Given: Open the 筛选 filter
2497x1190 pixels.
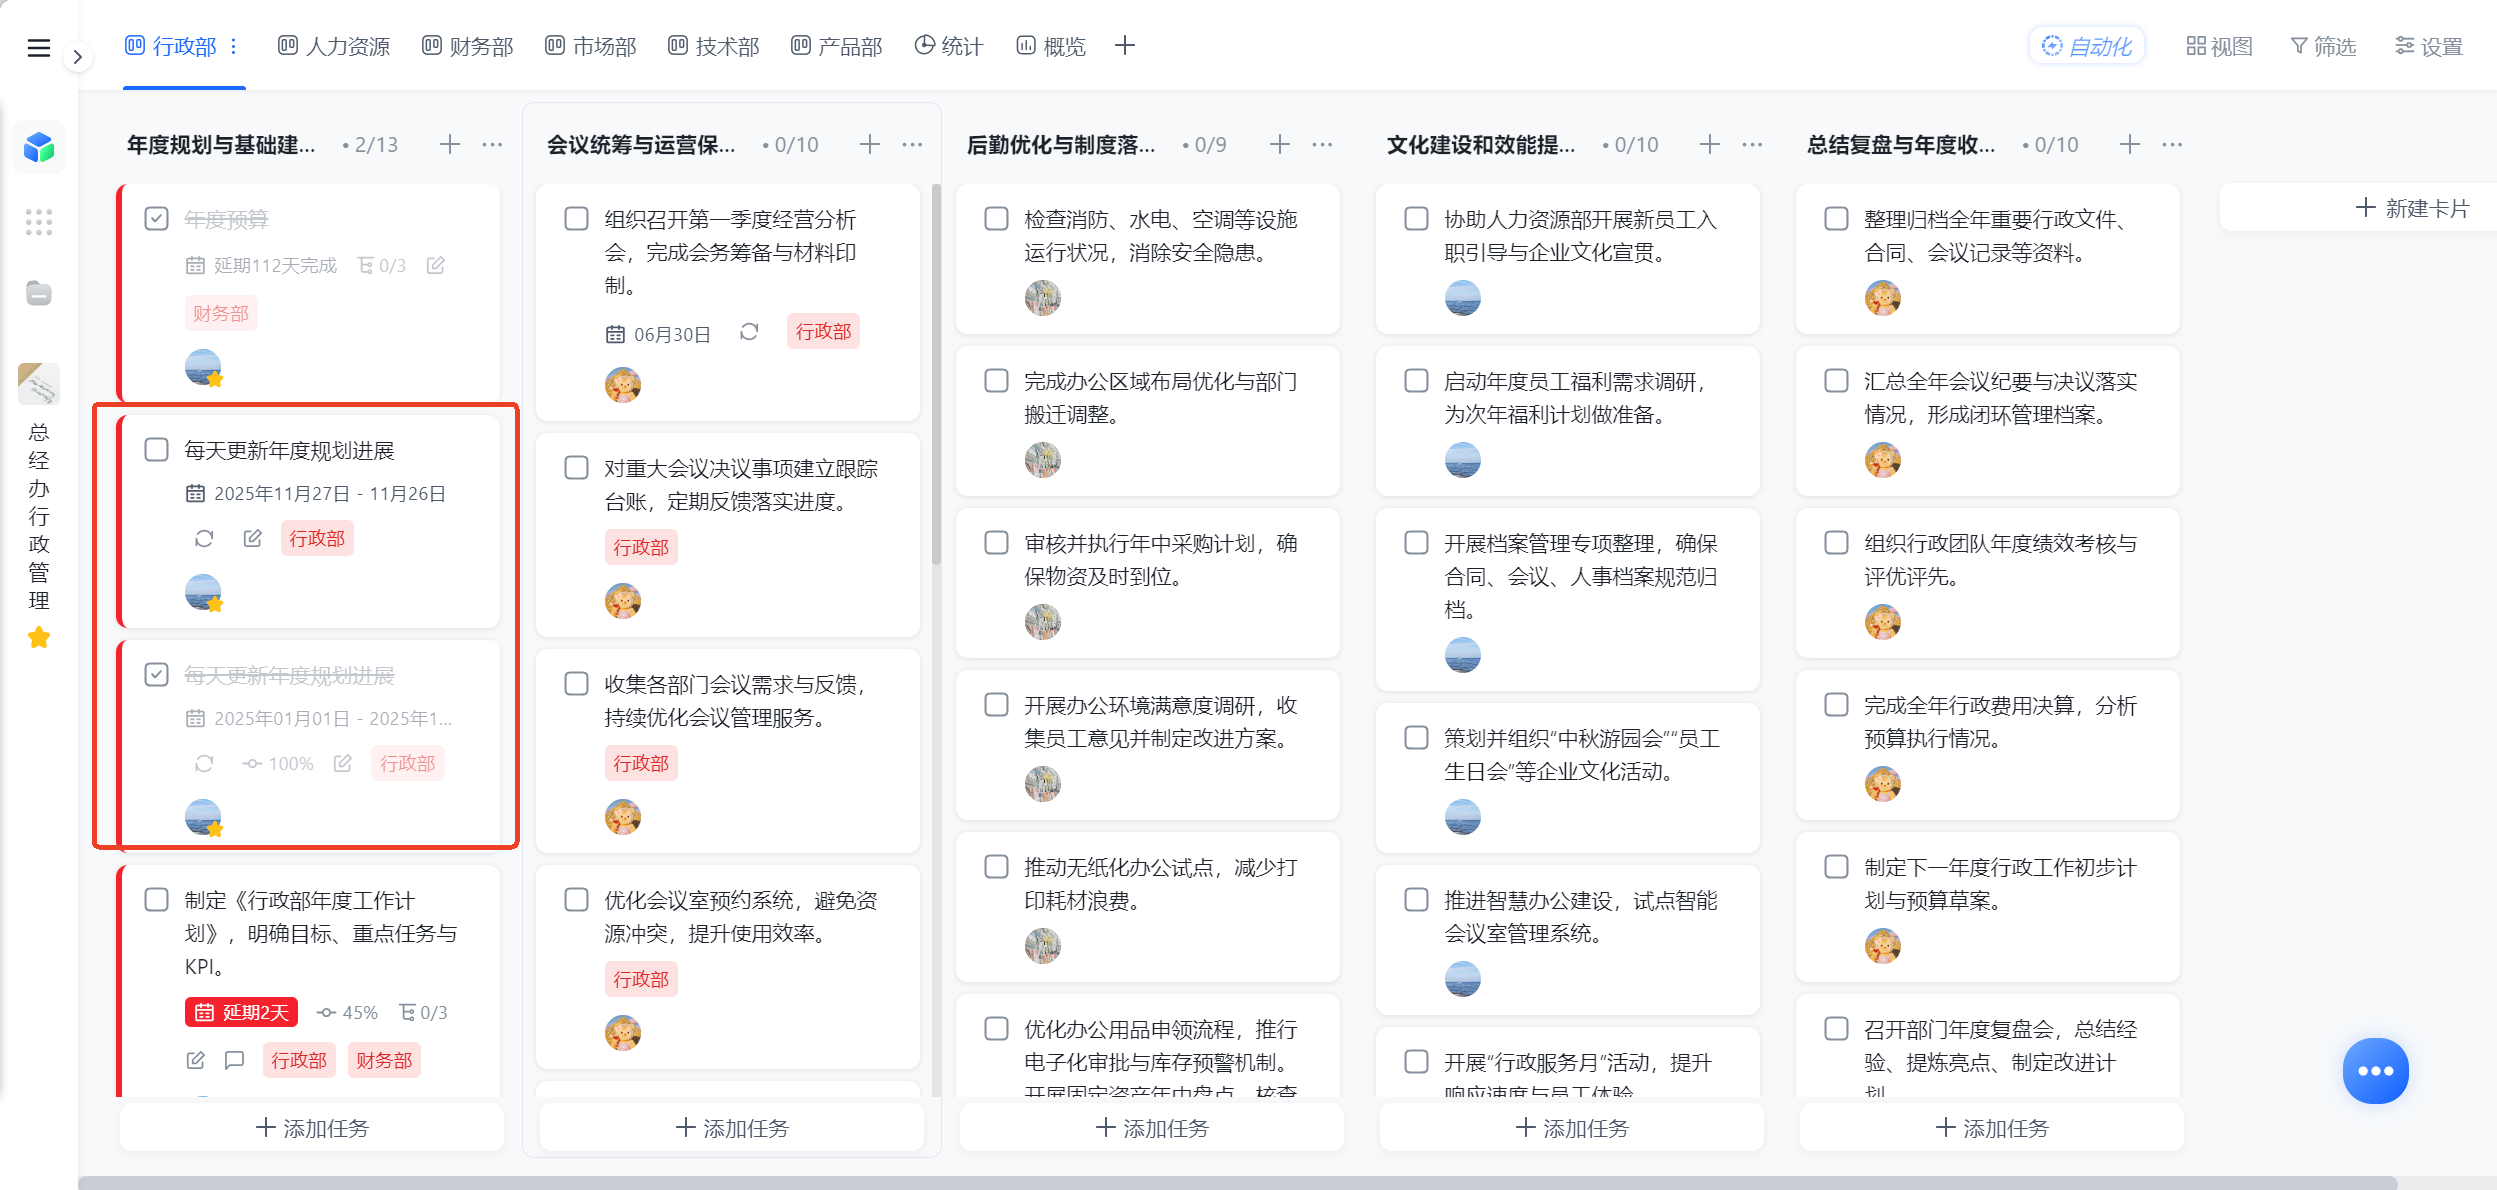Looking at the screenshot, I should pos(2323,46).
